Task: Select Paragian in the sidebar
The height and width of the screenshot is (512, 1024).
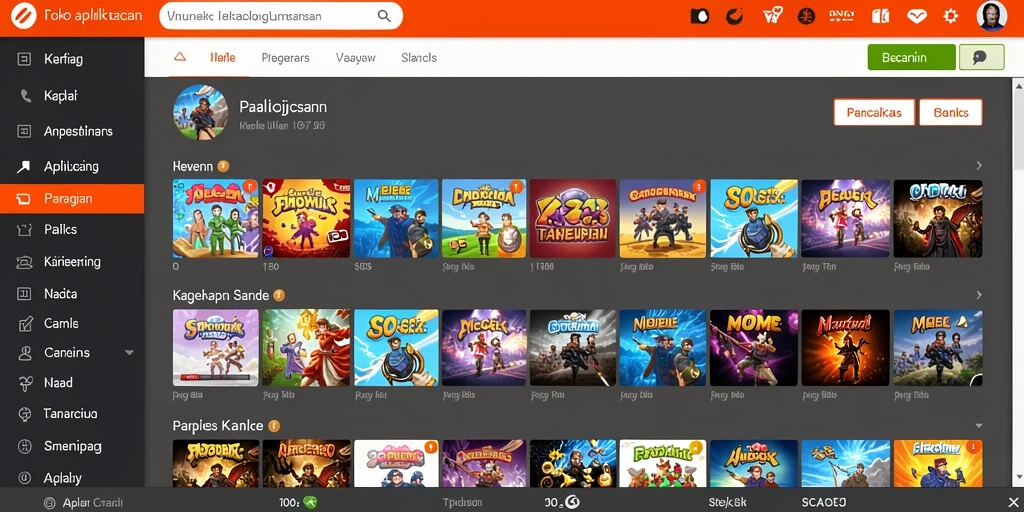Action: click(72, 199)
